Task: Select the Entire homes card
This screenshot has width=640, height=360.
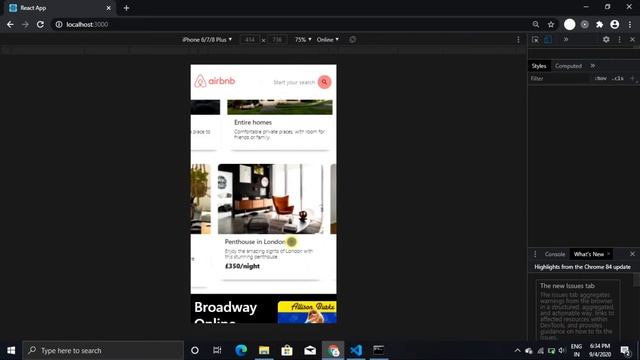Action: pyautogui.click(x=280, y=124)
